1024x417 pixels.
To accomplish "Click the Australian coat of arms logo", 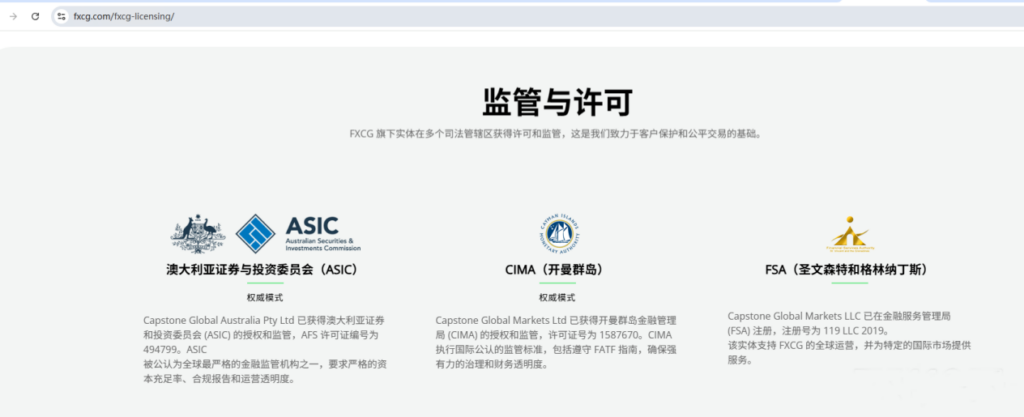I will pyautogui.click(x=199, y=234).
